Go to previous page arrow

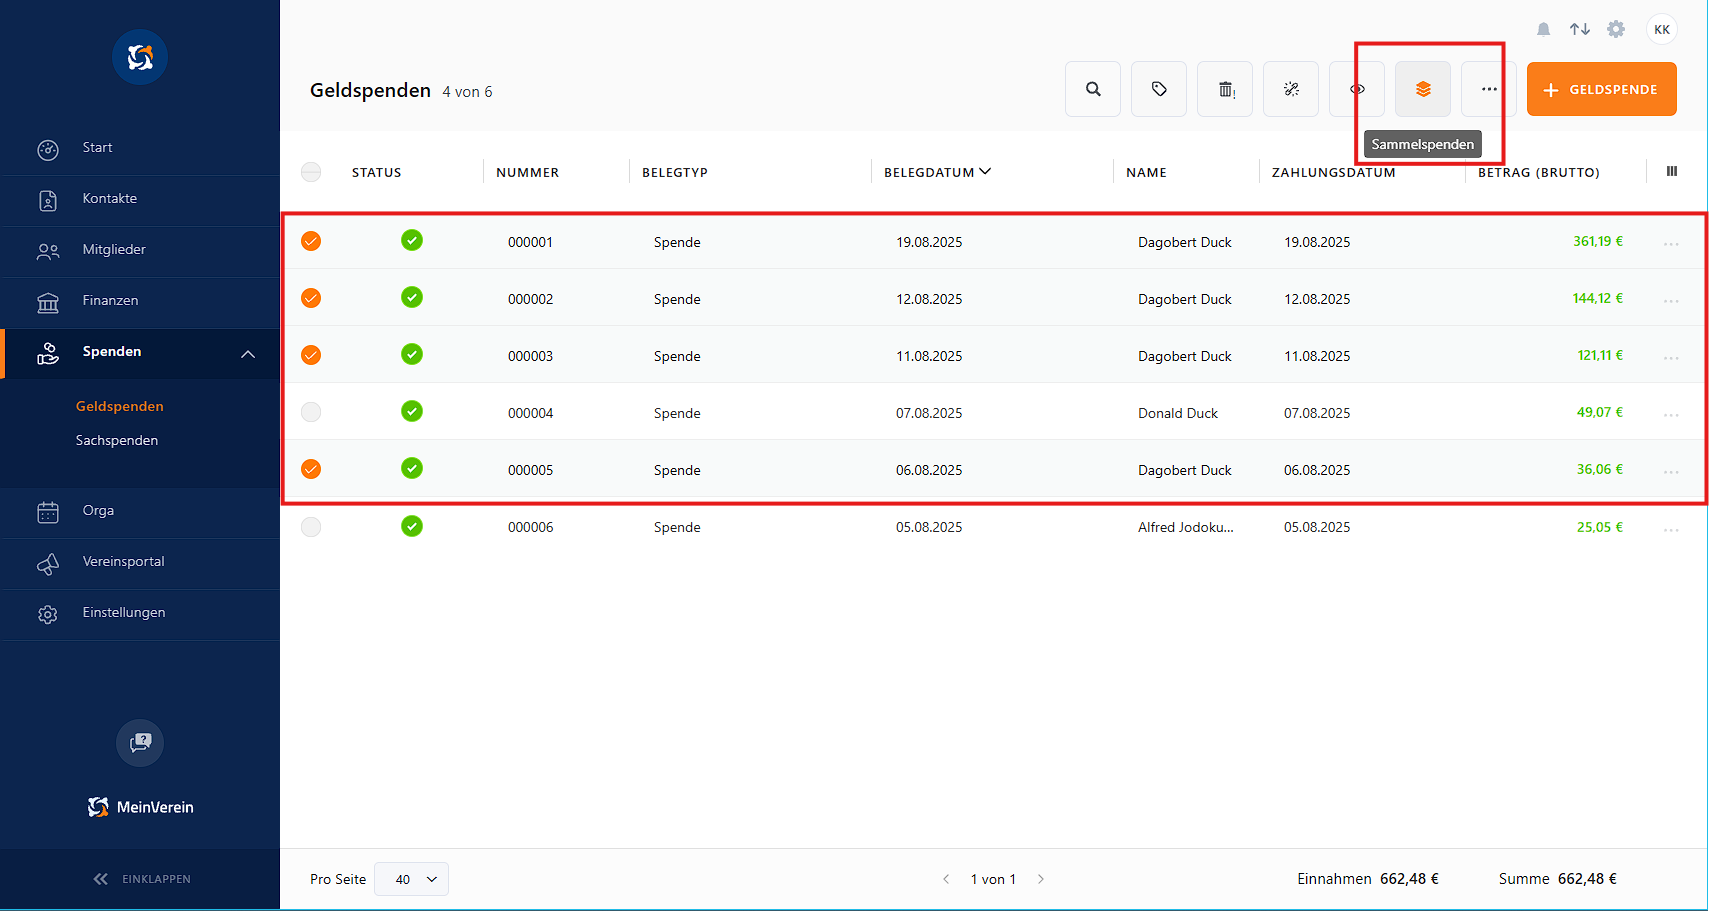(x=946, y=879)
